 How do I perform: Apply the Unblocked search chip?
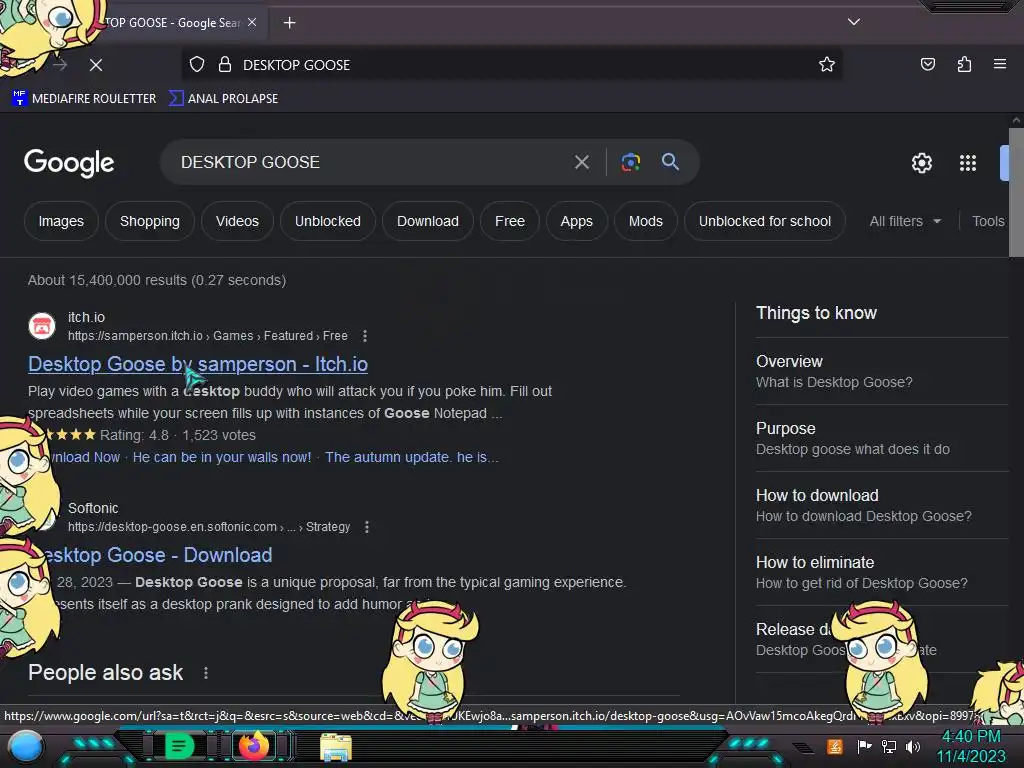coord(328,221)
